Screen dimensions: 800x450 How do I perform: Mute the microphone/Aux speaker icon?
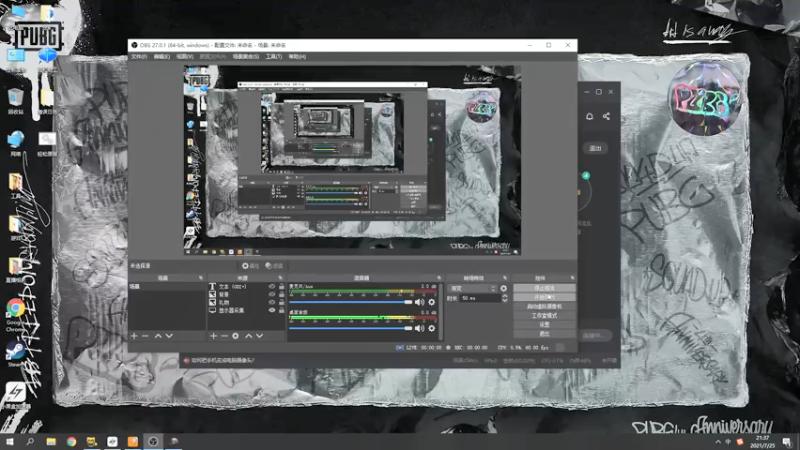click(419, 302)
